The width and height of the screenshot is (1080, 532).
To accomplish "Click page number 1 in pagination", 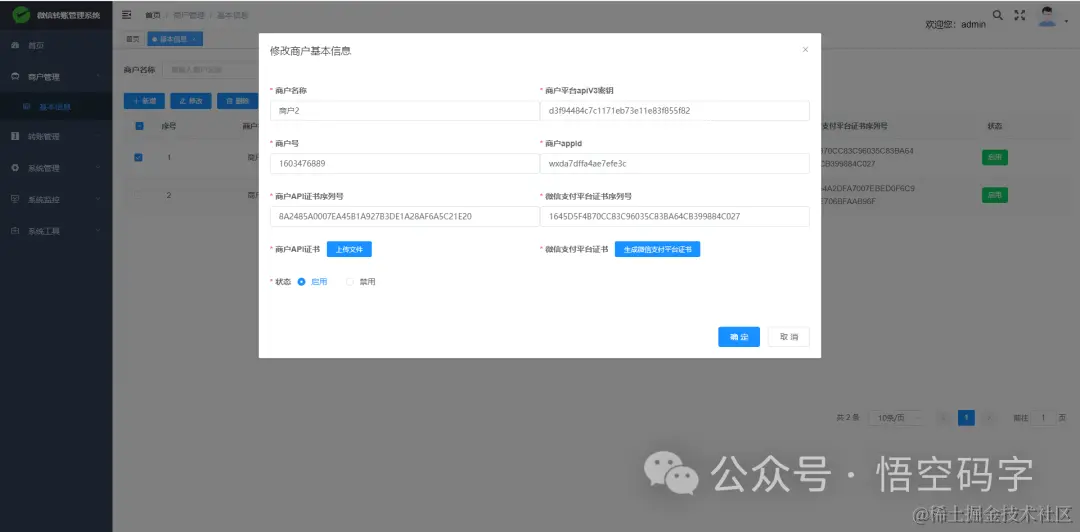I will click(x=966, y=418).
